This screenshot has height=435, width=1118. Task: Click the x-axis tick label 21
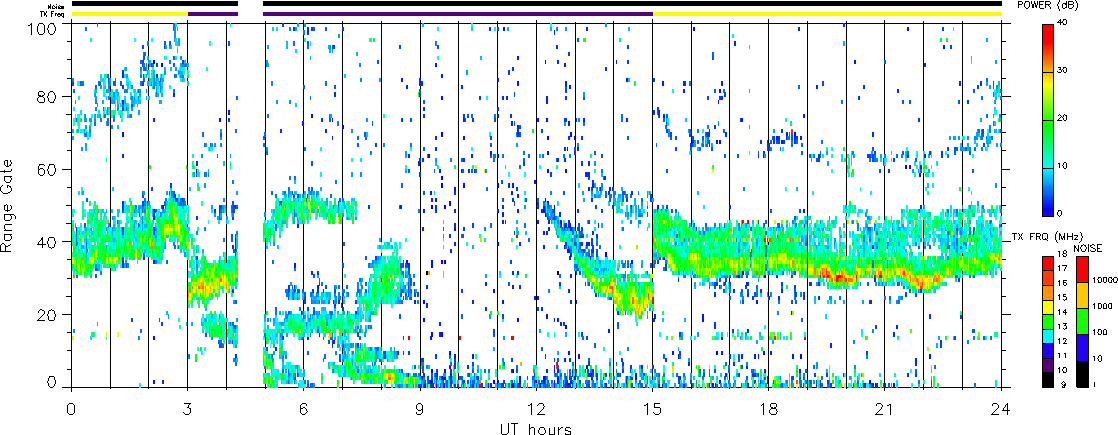click(885, 410)
